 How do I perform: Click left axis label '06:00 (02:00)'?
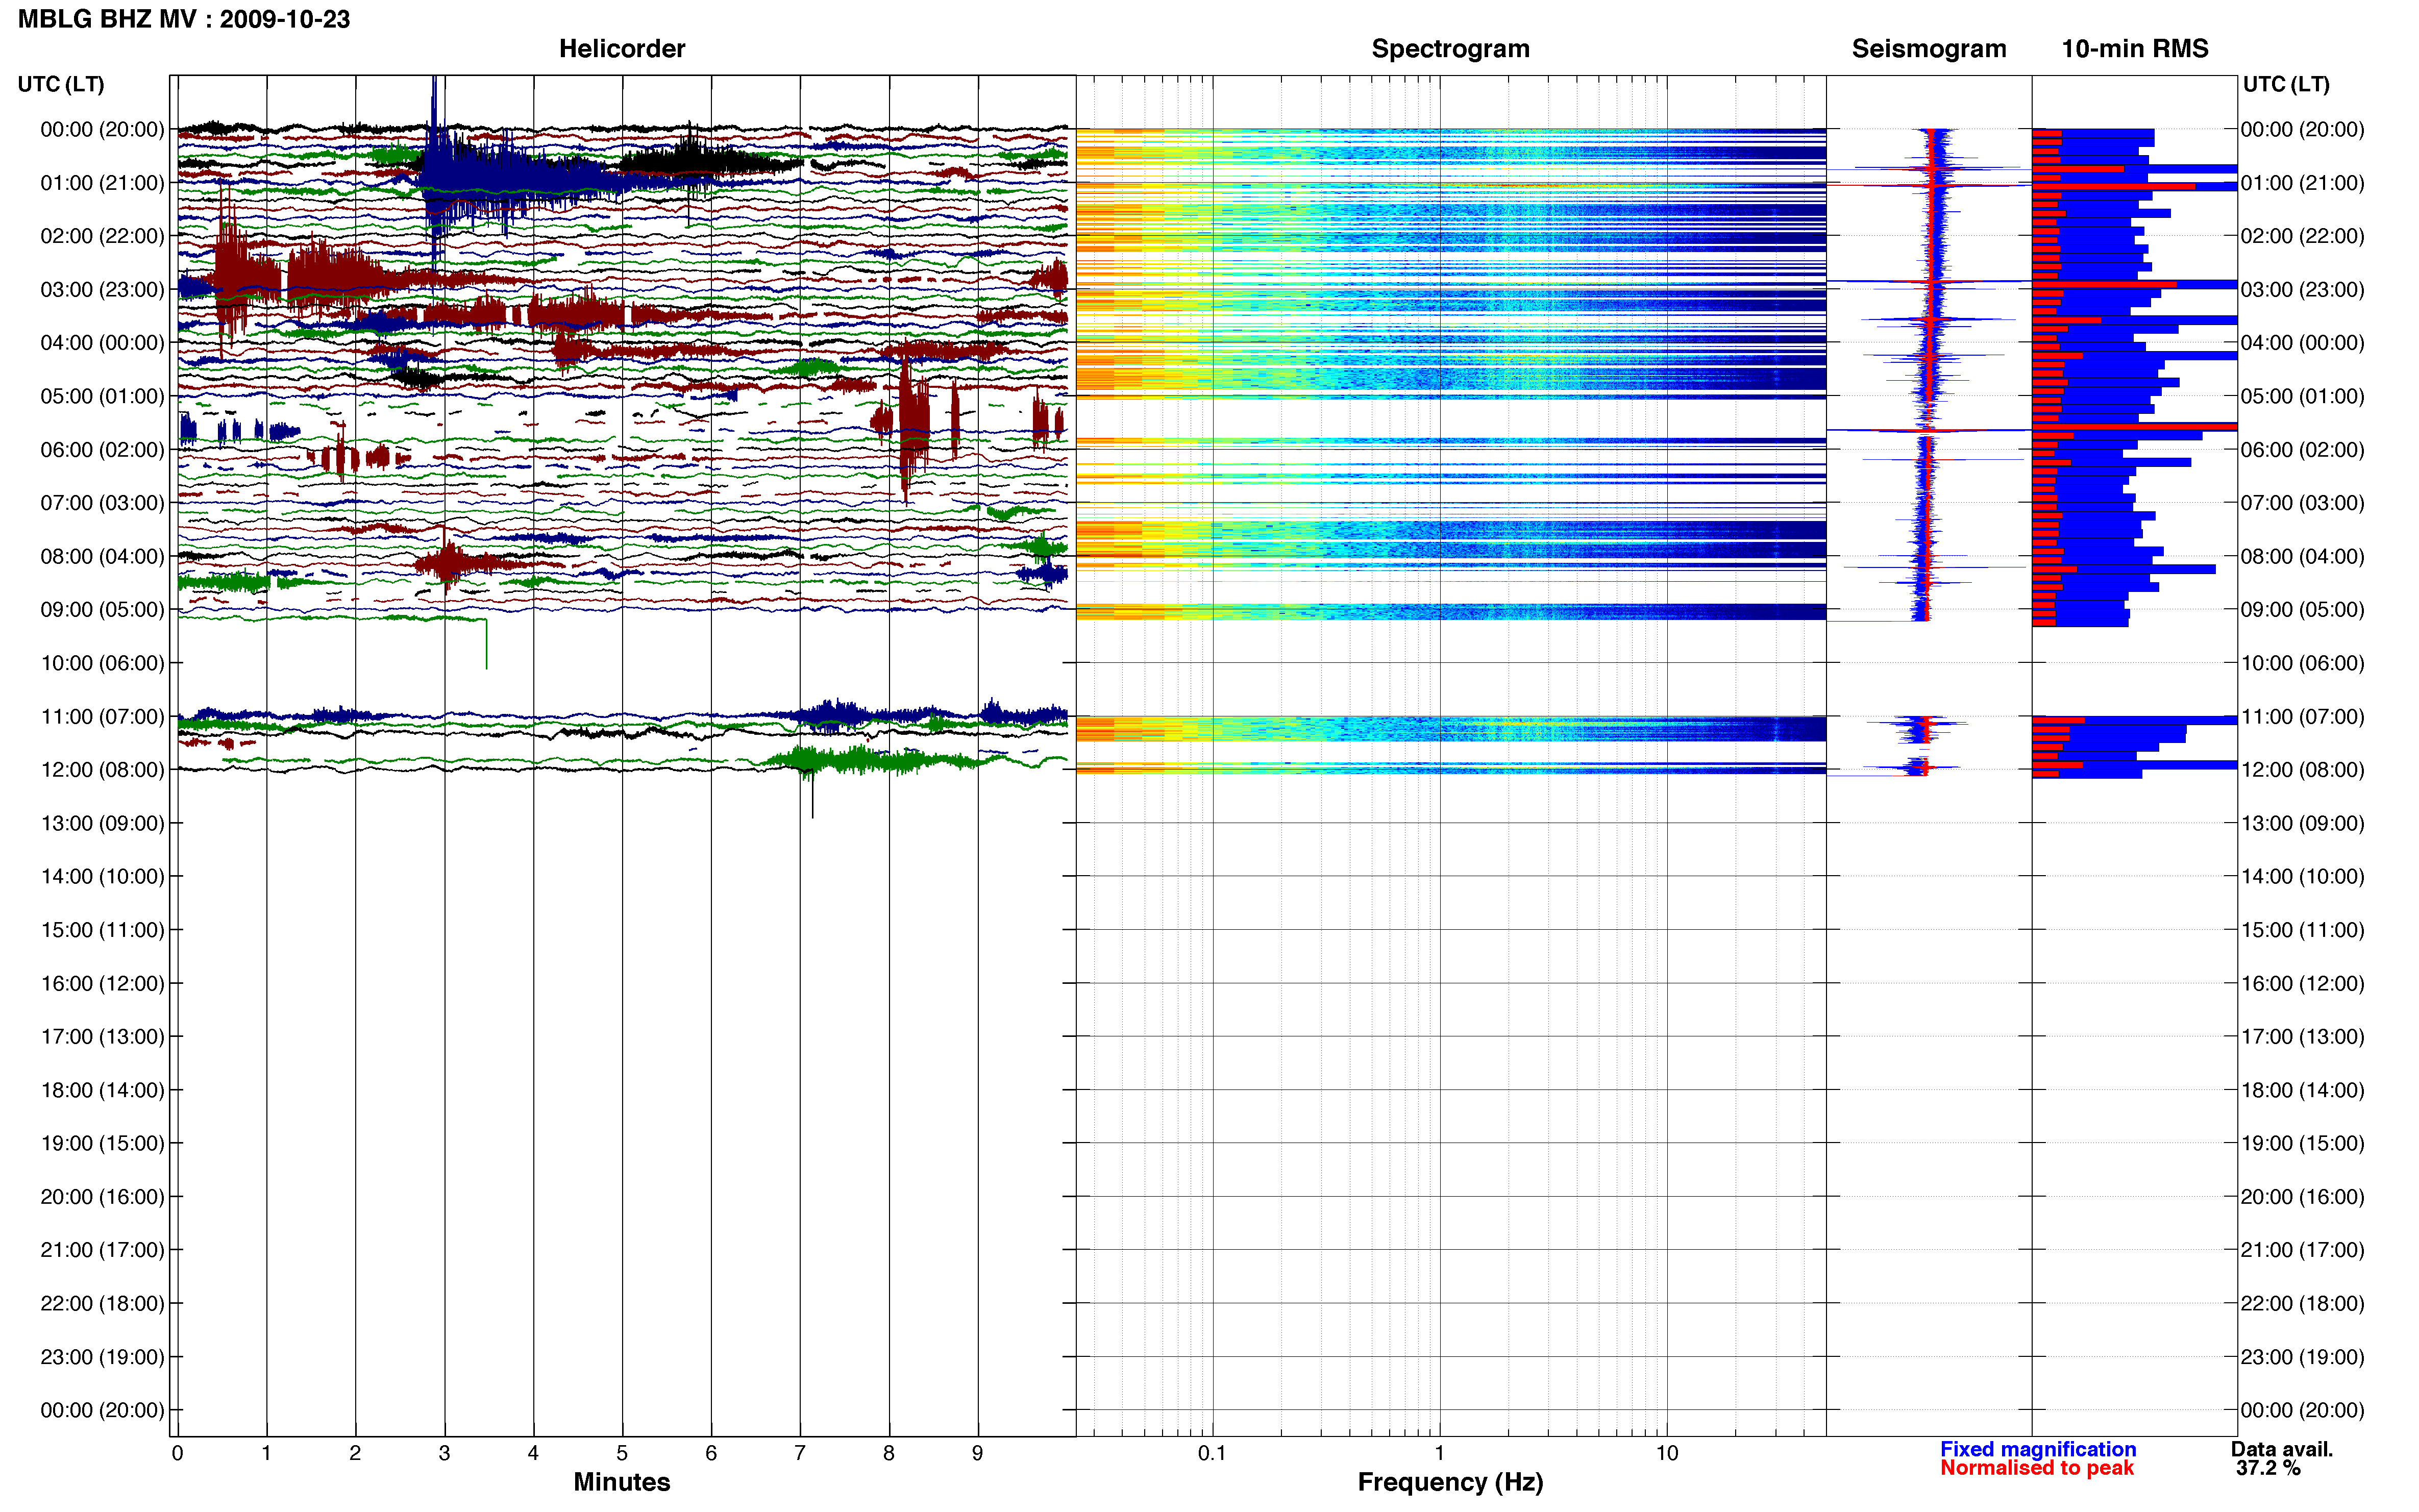[102, 449]
